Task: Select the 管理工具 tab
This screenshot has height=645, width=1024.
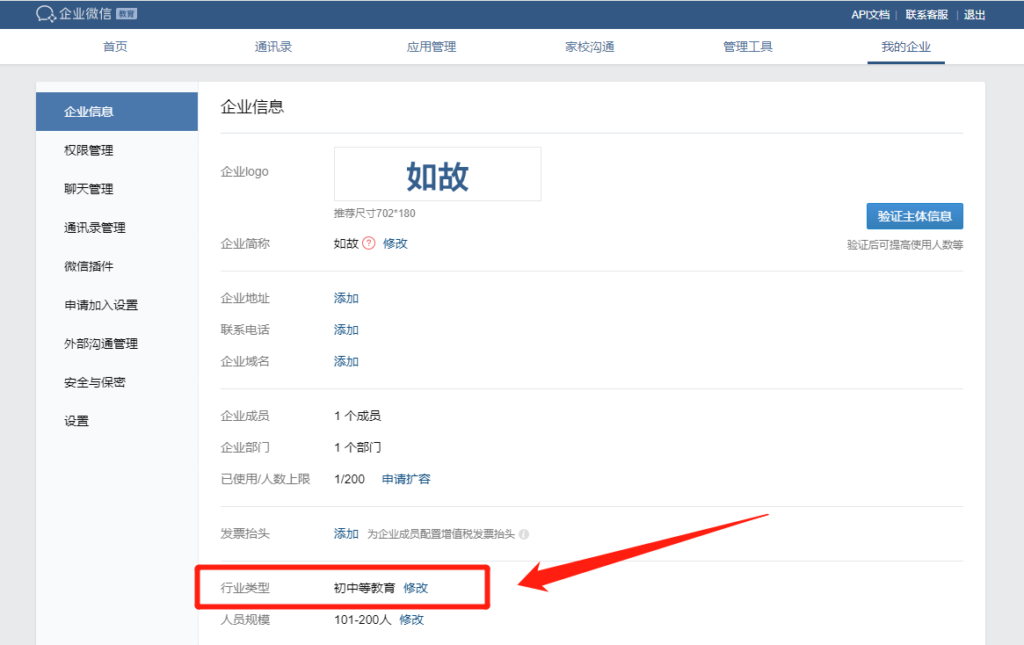Action: point(747,46)
